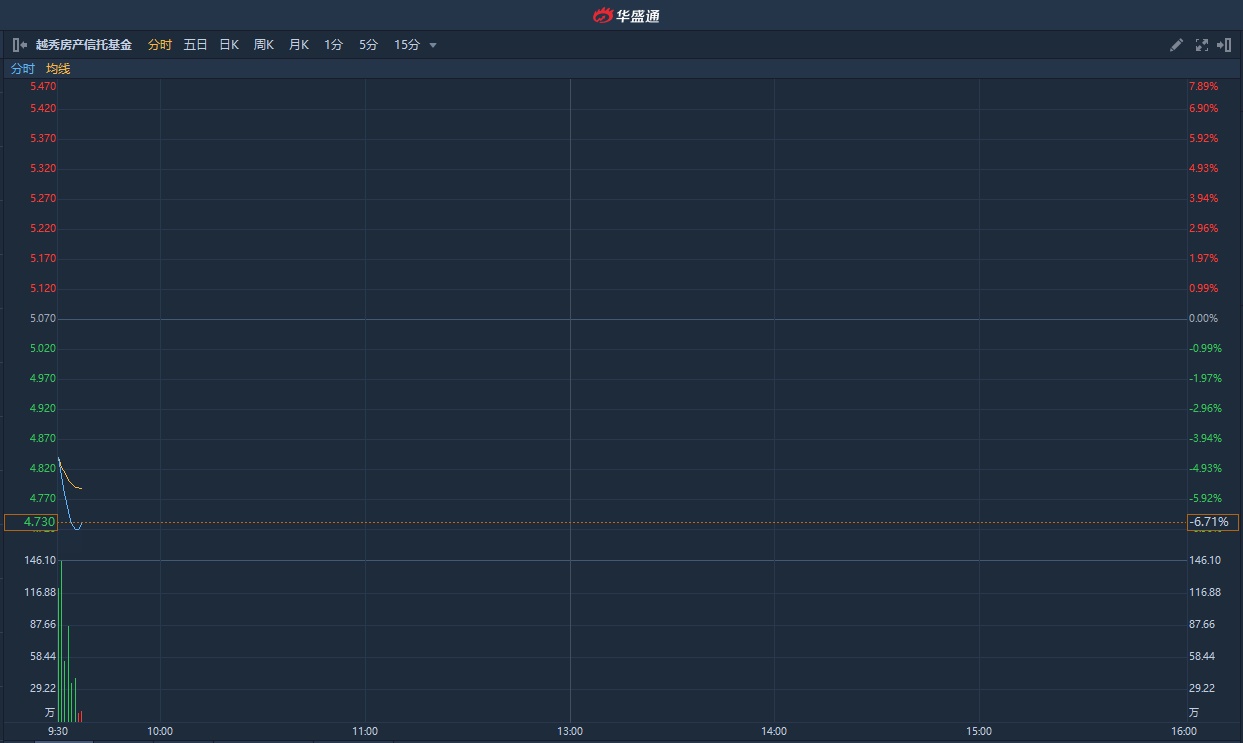Click the -6.71% change percentage label
1243x743 pixels.
1212,522
